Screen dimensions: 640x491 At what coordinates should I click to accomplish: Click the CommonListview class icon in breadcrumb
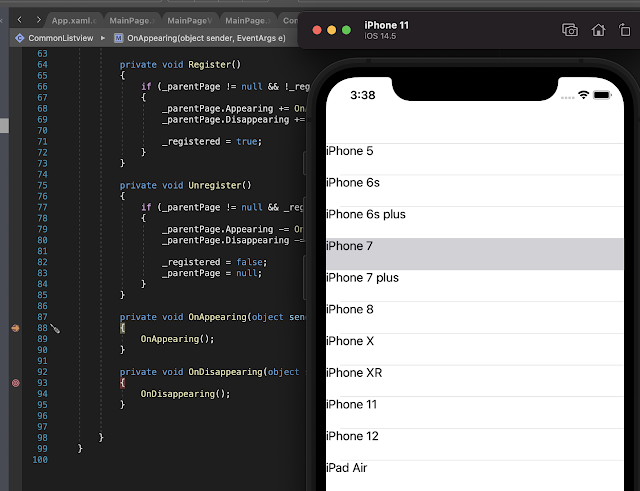[19, 38]
